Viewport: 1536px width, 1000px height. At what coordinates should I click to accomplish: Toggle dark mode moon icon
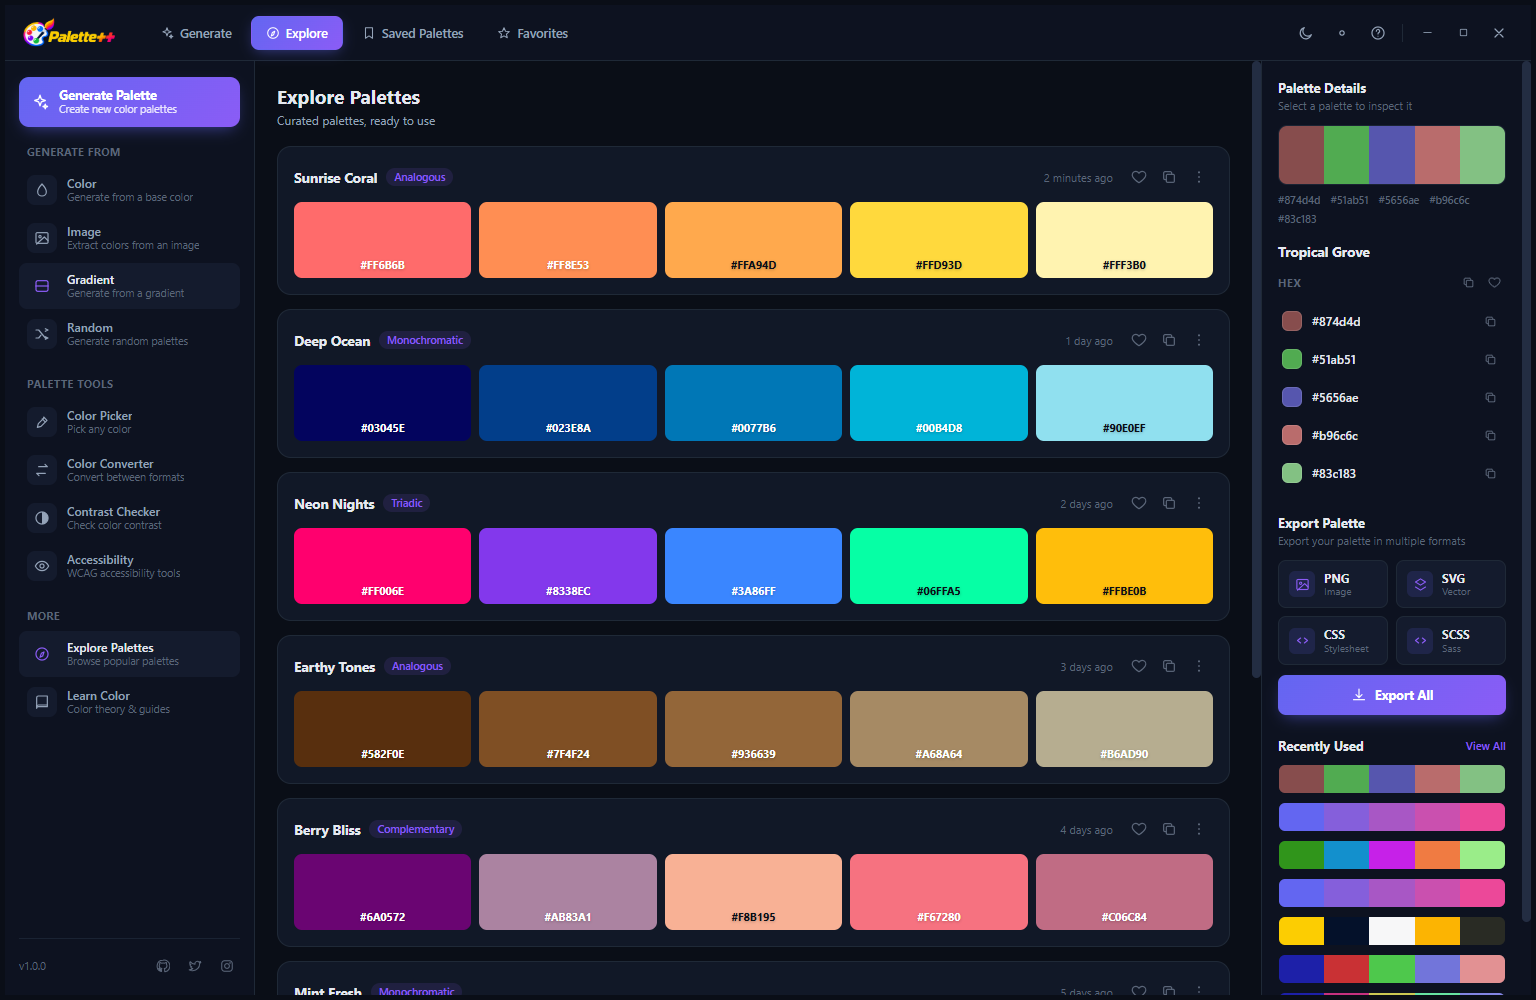click(1305, 33)
